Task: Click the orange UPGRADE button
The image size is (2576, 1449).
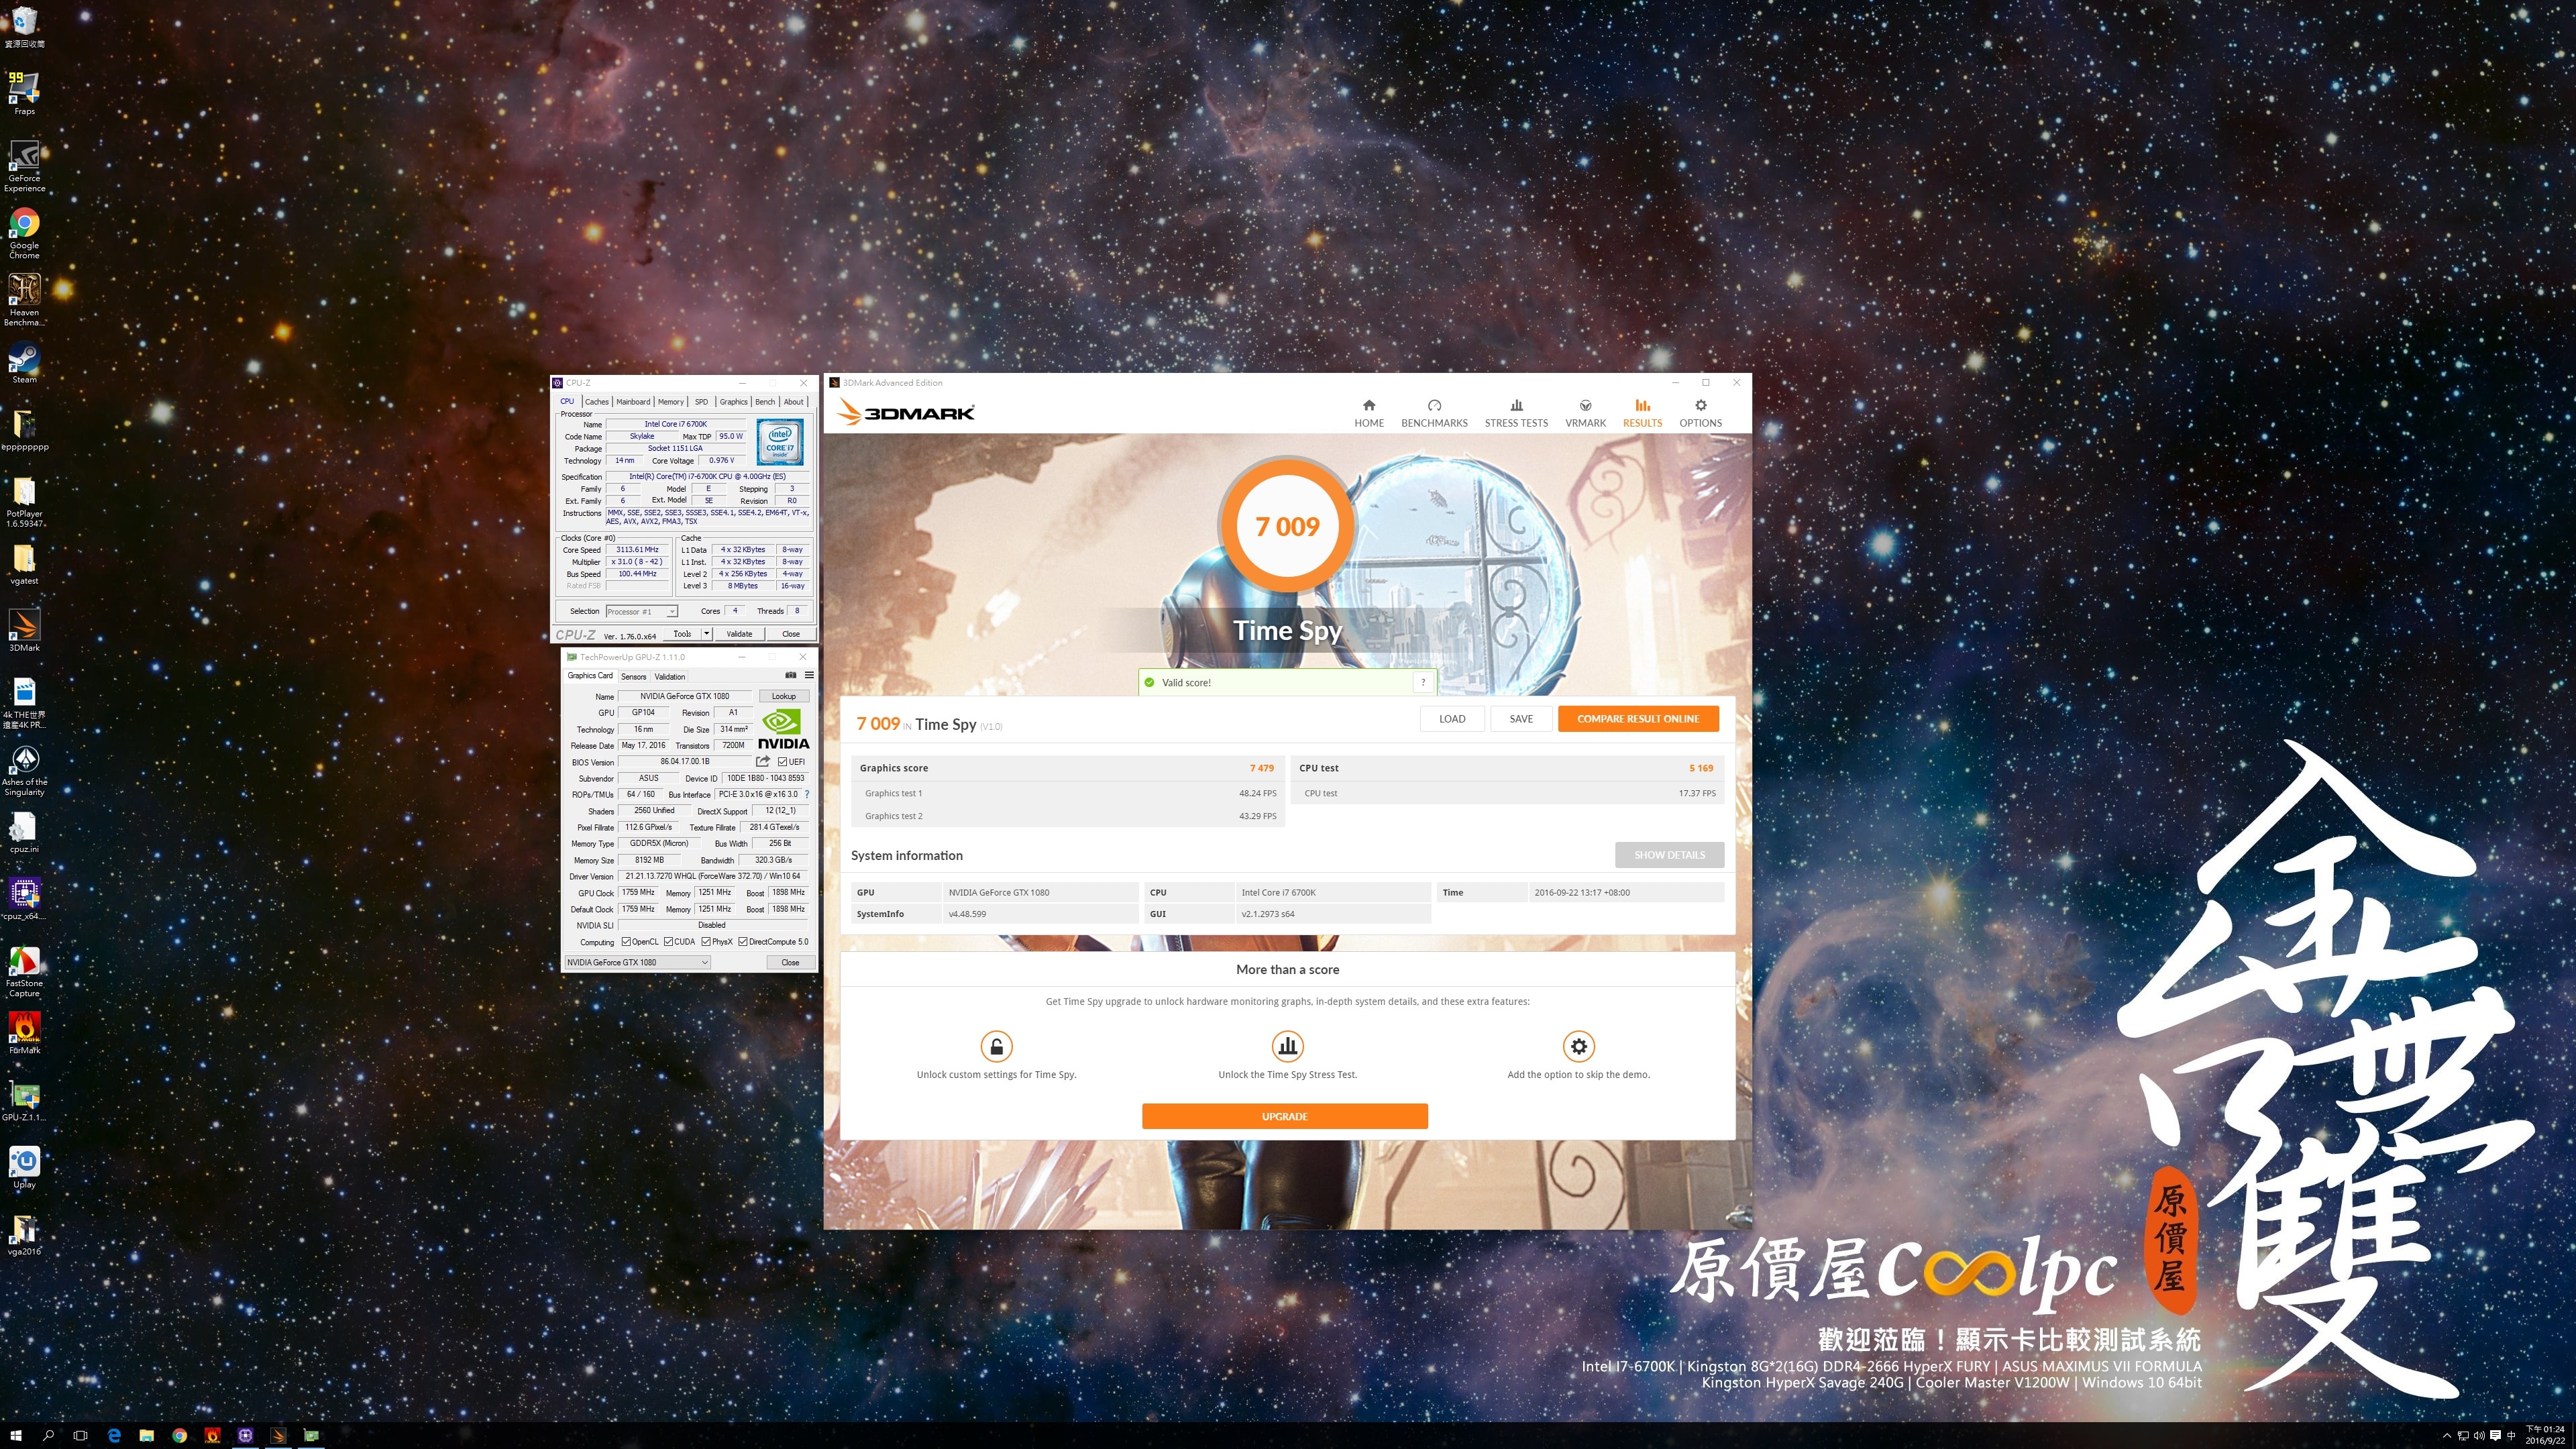Action: (1285, 1116)
